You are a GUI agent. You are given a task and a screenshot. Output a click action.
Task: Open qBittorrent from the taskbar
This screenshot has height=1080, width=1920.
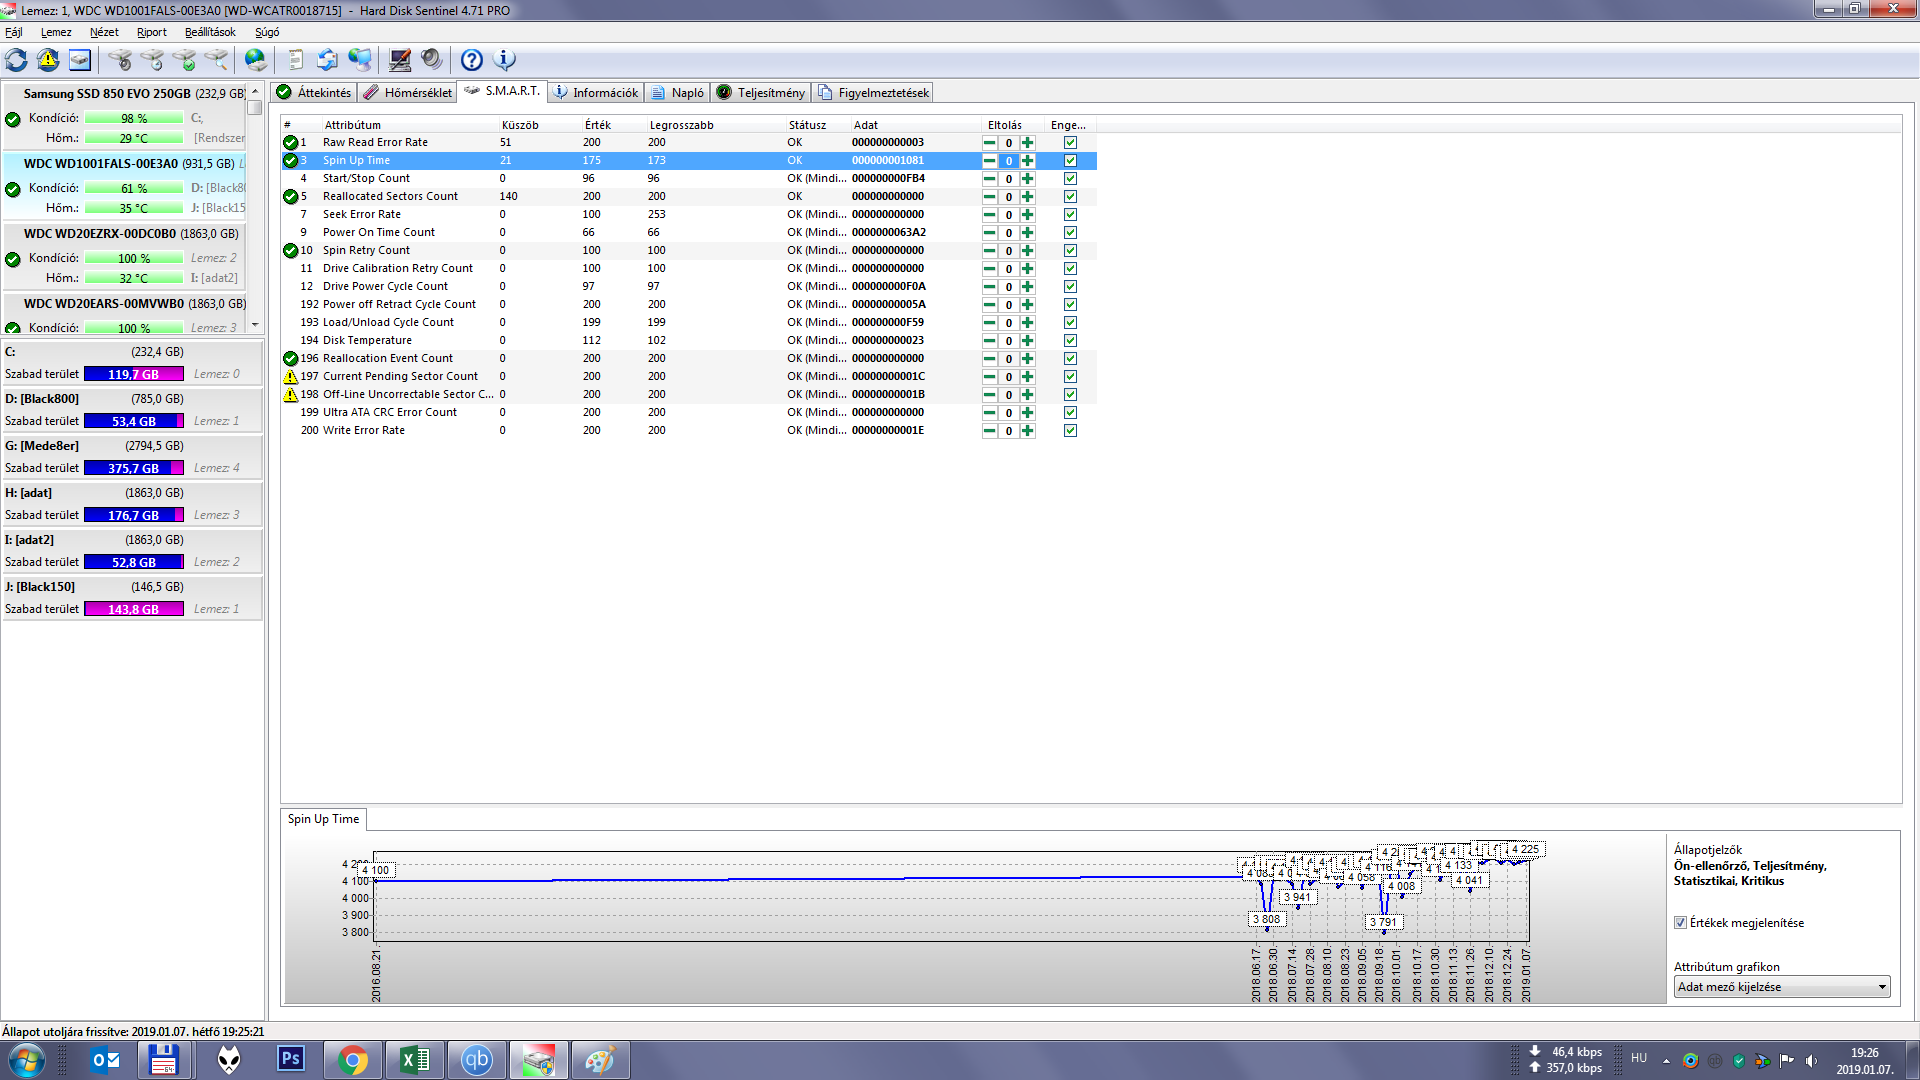pyautogui.click(x=476, y=1060)
